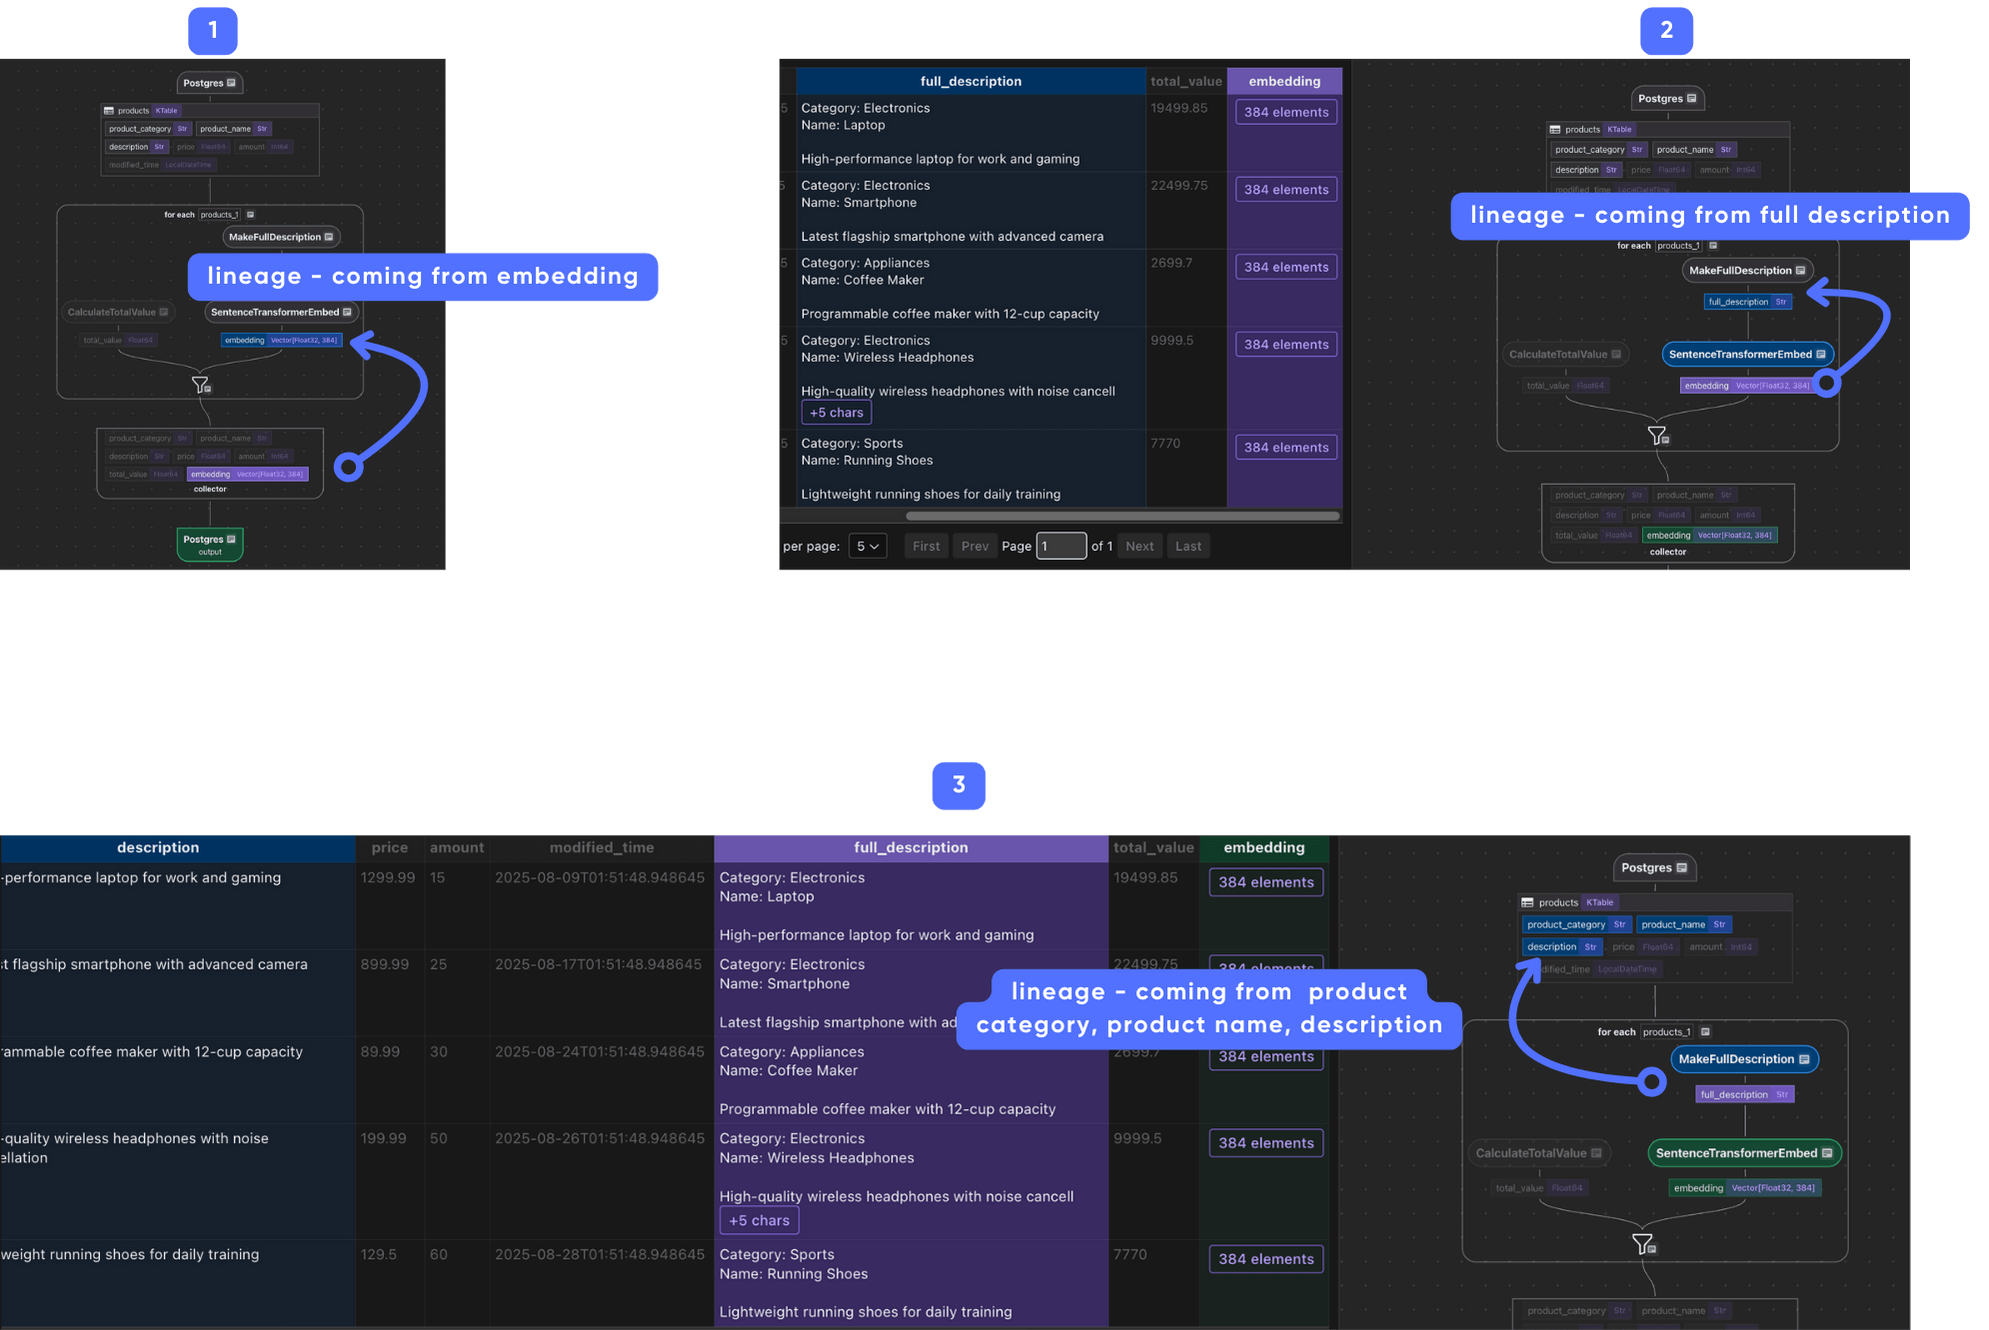Open the per page dropdown showing 5
The height and width of the screenshot is (1330, 1989).
[x=867, y=546]
